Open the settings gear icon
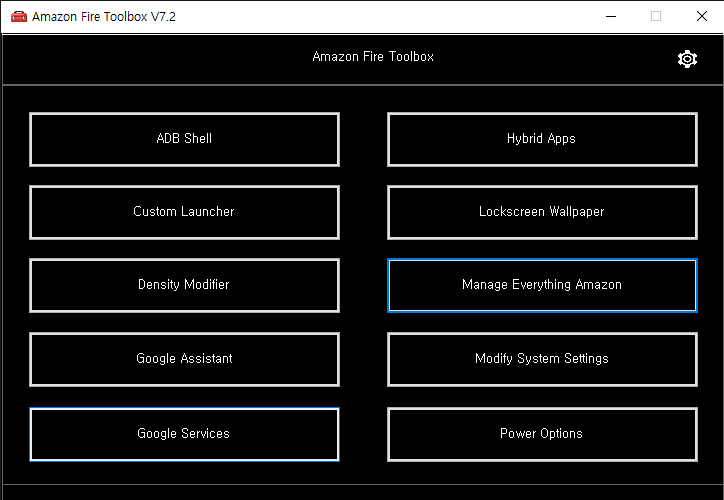724x500 pixels. [x=687, y=59]
